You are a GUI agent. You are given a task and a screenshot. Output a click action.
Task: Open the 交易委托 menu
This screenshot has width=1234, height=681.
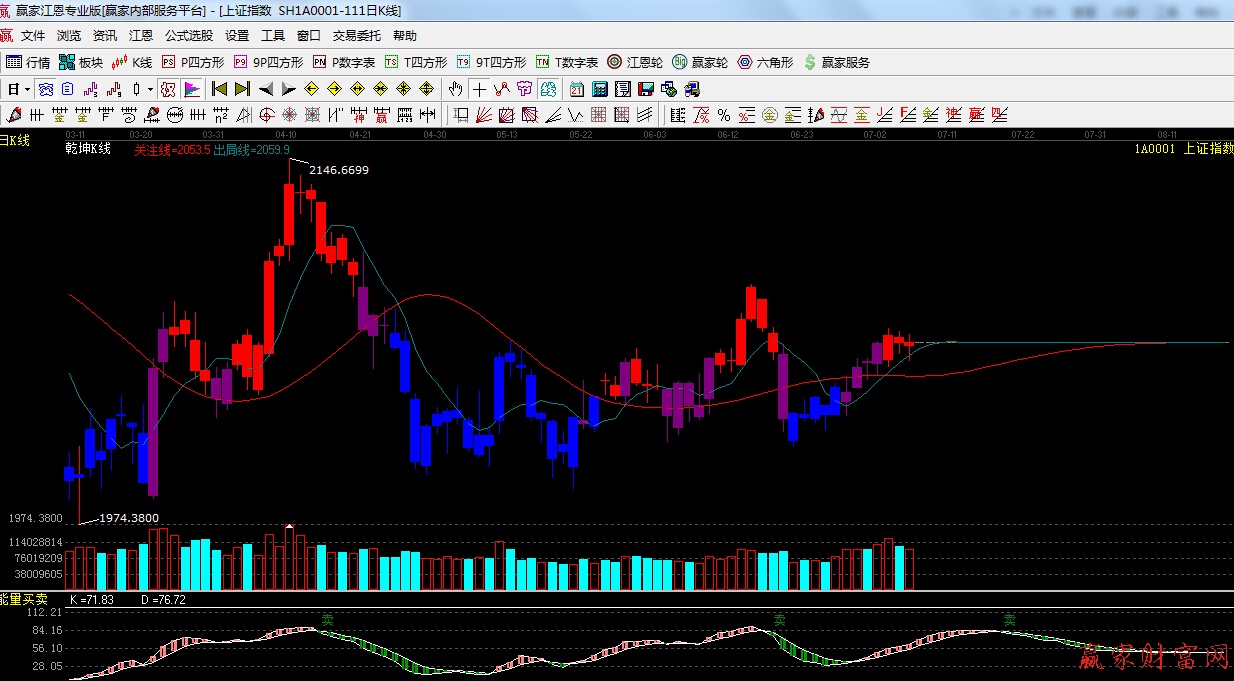click(357, 36)
